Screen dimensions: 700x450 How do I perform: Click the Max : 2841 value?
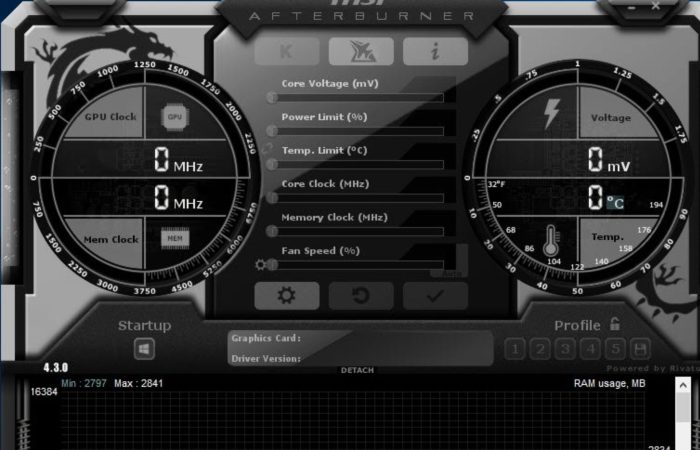138,383
